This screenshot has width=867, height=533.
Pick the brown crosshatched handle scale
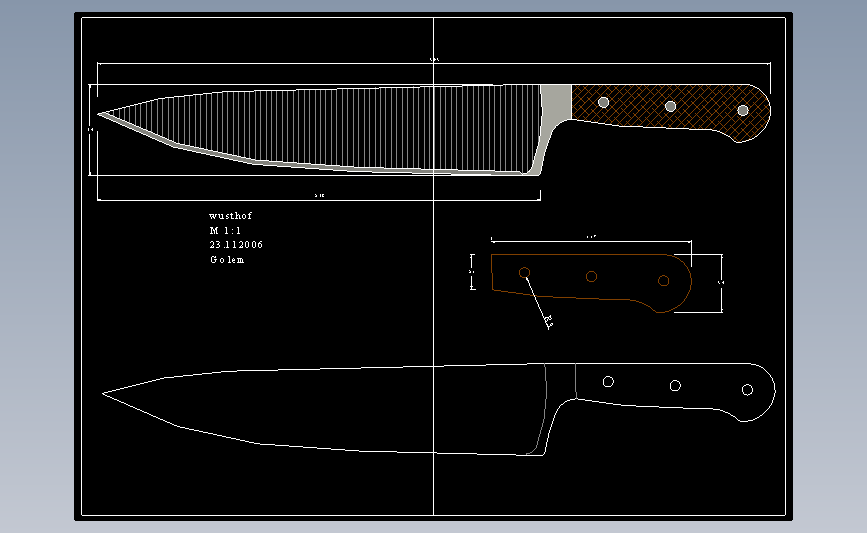671,113
